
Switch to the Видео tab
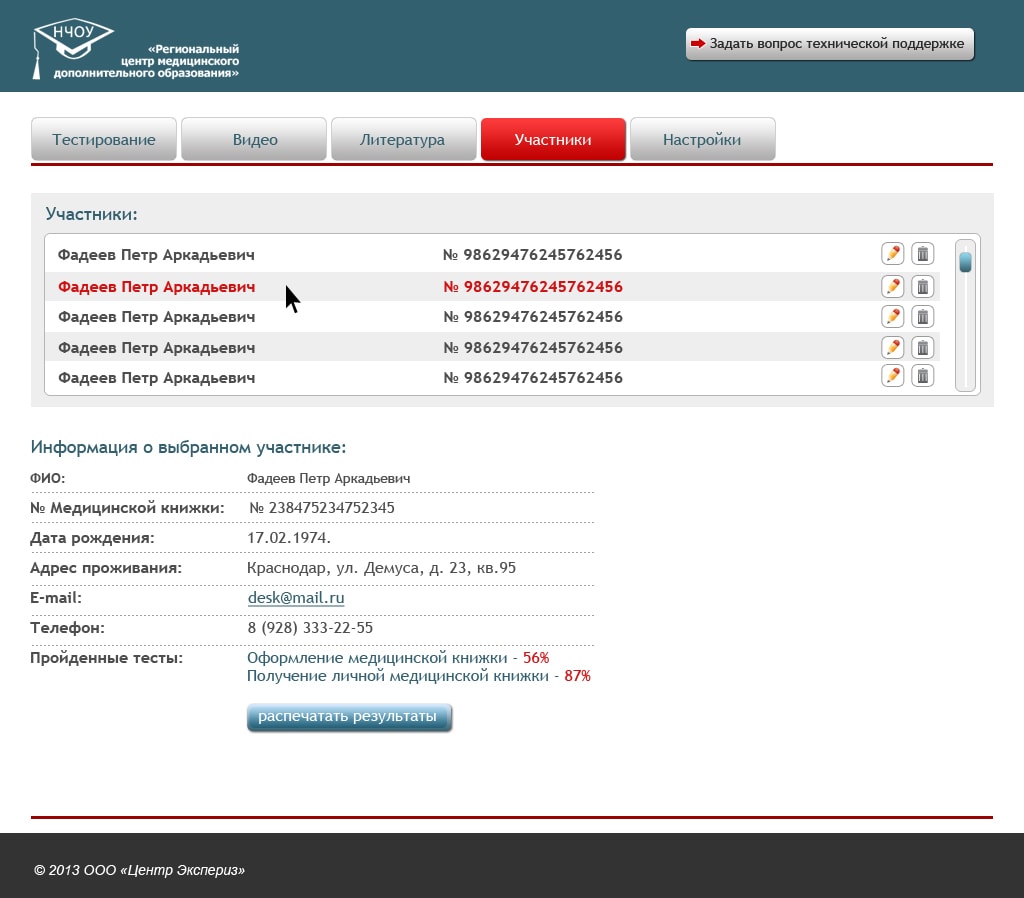[254, 139]
